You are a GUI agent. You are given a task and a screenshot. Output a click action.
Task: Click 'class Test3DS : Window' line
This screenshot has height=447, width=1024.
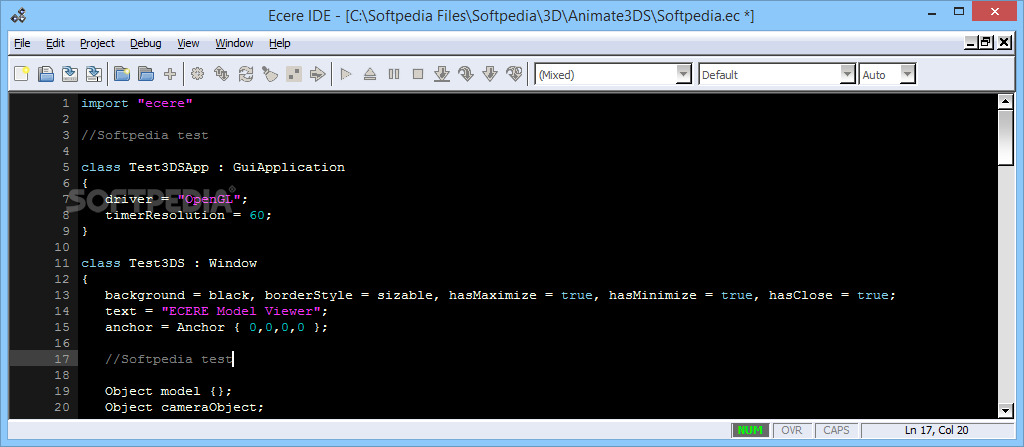point(169,263)
